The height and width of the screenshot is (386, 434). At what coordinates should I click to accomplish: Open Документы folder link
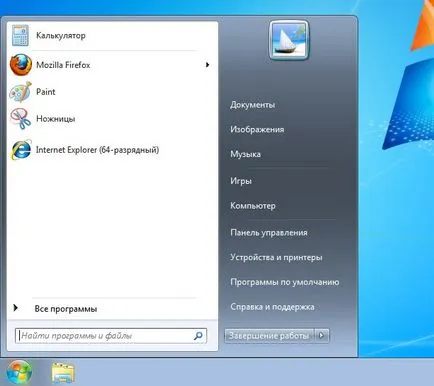pyautogui.click(x=252, y=105)
